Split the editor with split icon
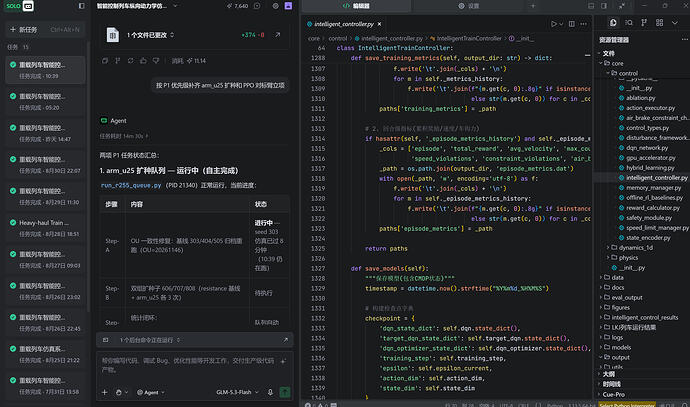The image size is (690, 407). (572, 24)
